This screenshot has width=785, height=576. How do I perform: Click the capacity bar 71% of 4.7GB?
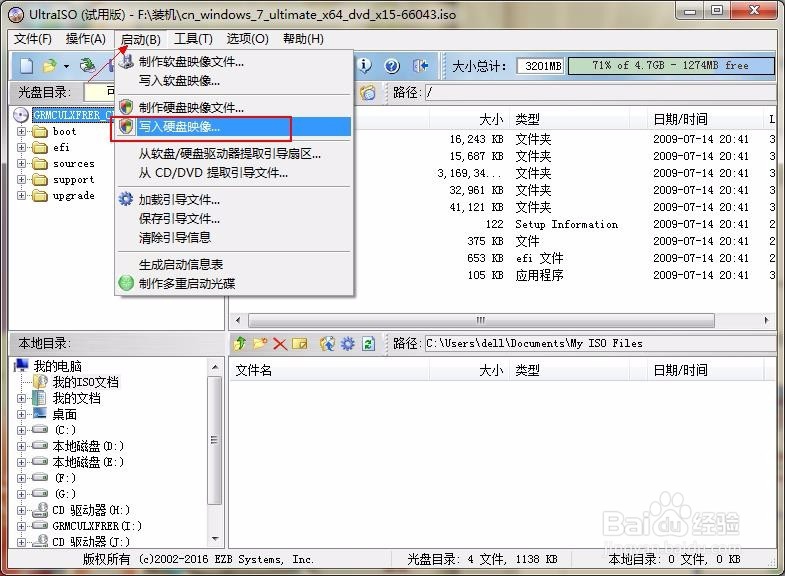pos(671,66)
